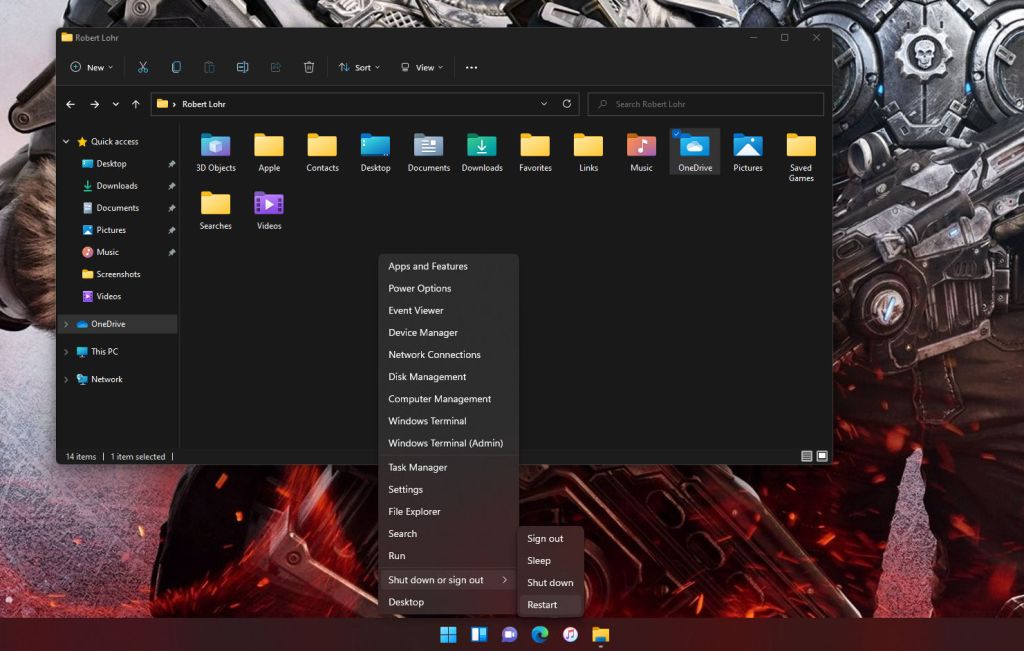Open the 3D Objects folder
This screenshot has width=1024, height=651.
[216, 146]
